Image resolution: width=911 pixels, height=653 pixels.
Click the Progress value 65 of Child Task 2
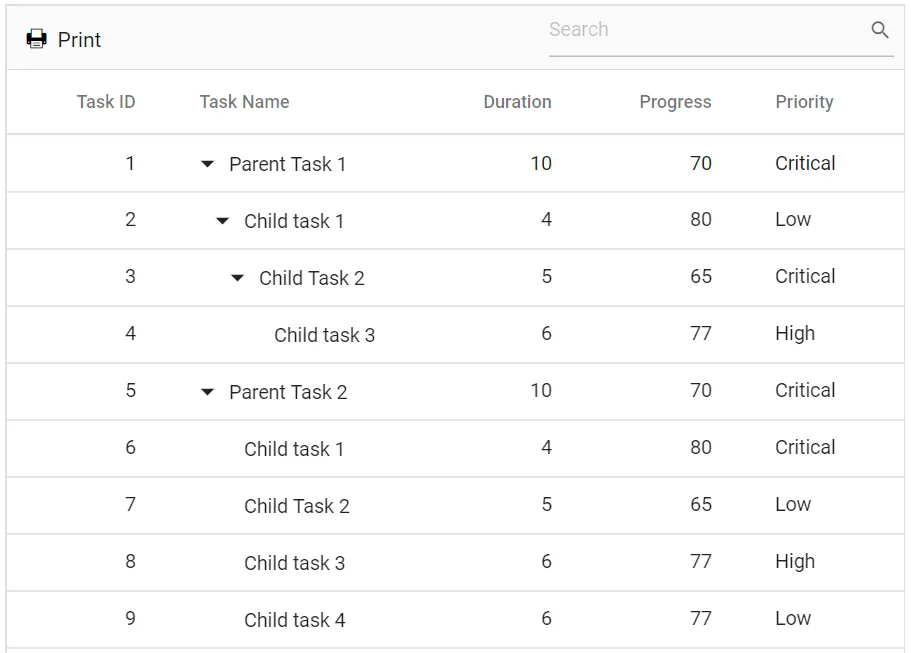click(x=701, y=277)
